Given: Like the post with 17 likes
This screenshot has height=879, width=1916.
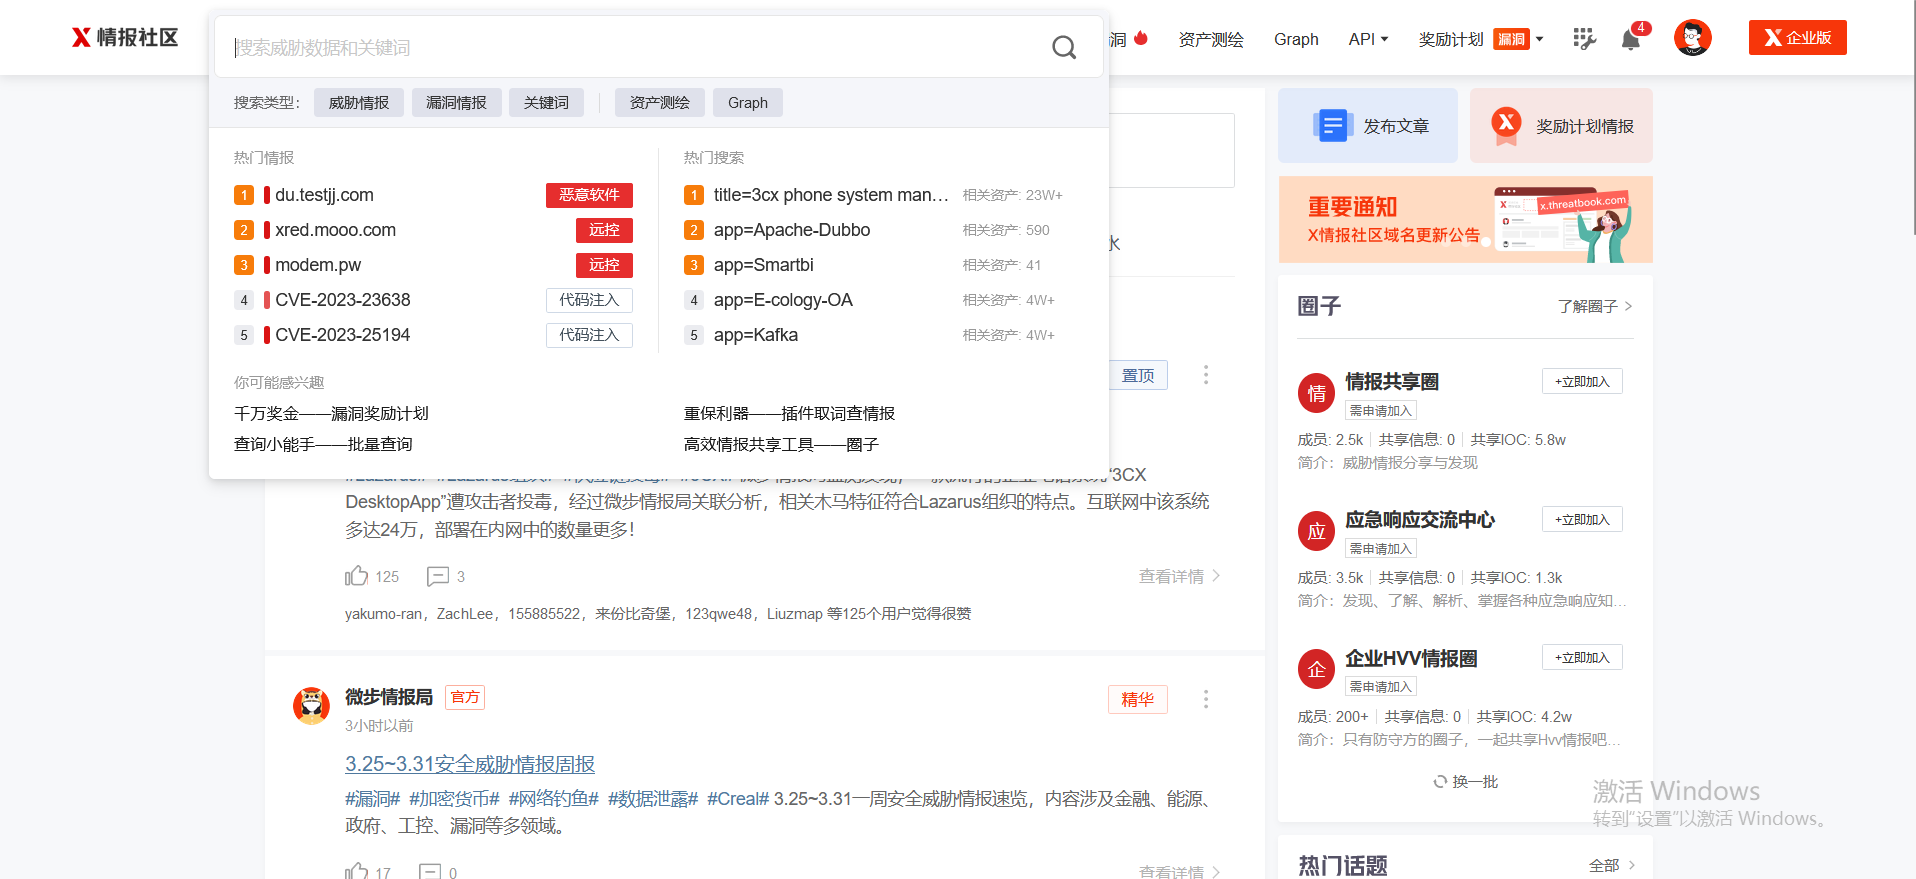Looking at the screenshot, I should (356, 872).
